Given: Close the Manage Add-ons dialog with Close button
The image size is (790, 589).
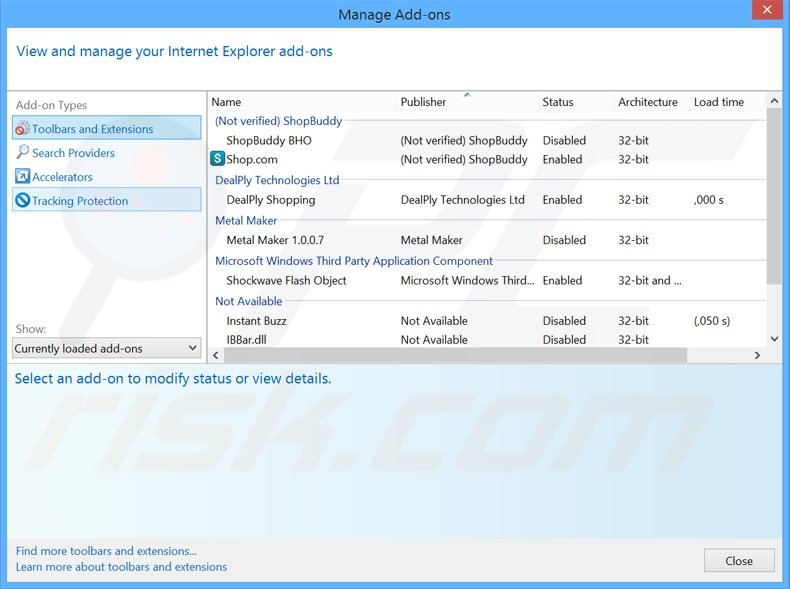Looking at the screenshot, I should tap(739, 560).
